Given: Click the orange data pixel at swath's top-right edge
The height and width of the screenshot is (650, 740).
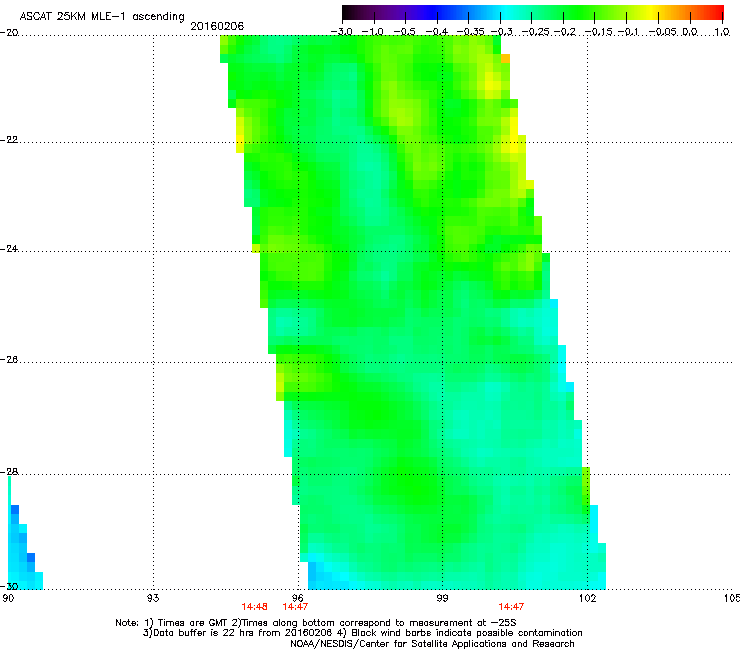Looking at the screenshot, I should point(505,59).
